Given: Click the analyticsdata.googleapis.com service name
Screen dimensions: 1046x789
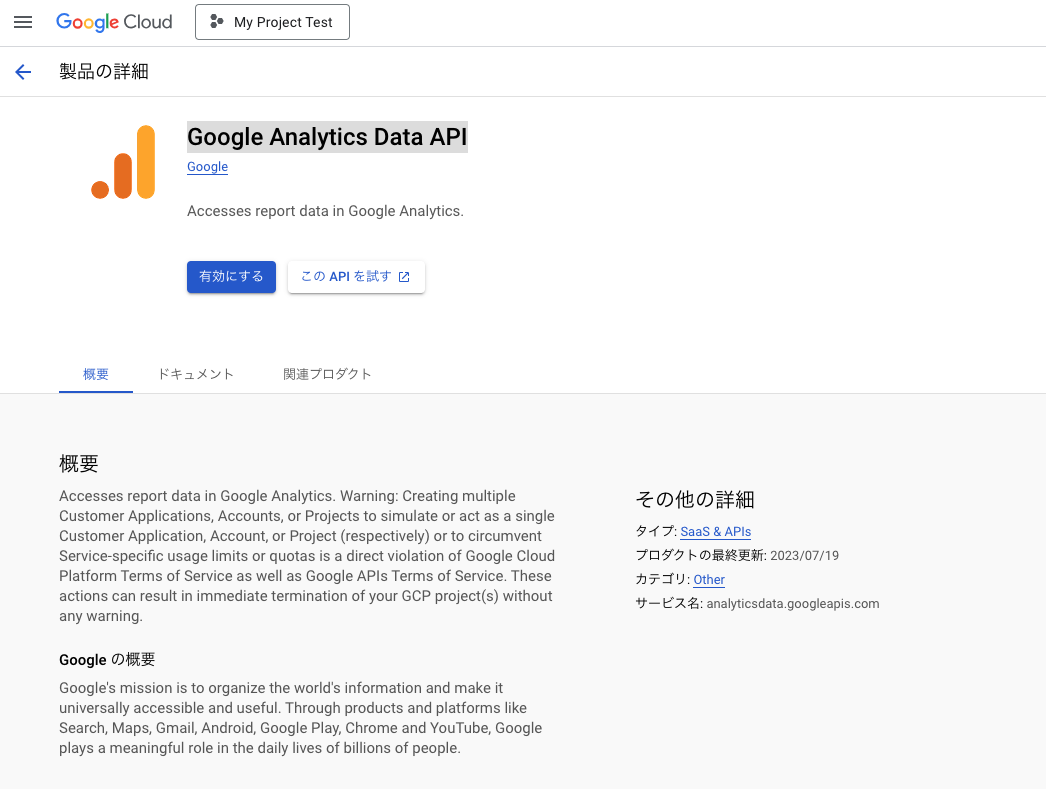Looking at the screenshot, I should [x=792, y=604].
